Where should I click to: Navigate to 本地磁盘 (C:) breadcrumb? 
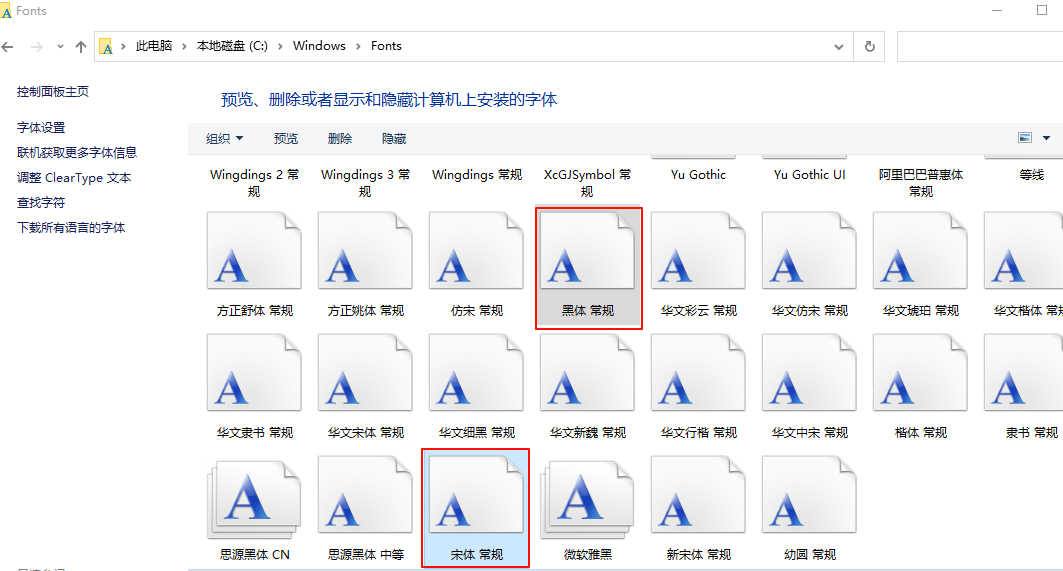(233, 46)
